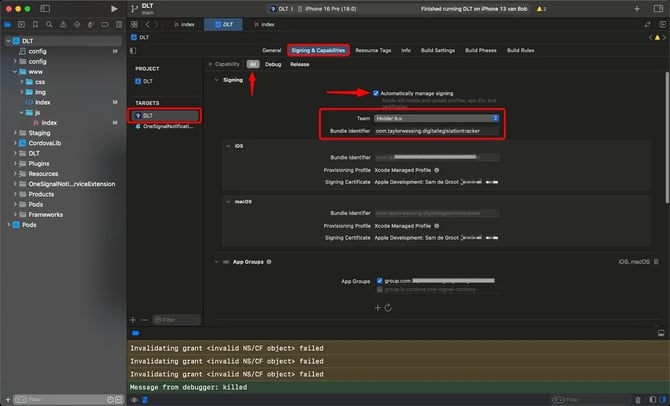Select the DLT target in Targets list
The width and height of the screenshot is (670, 406).
coord(147,115)
